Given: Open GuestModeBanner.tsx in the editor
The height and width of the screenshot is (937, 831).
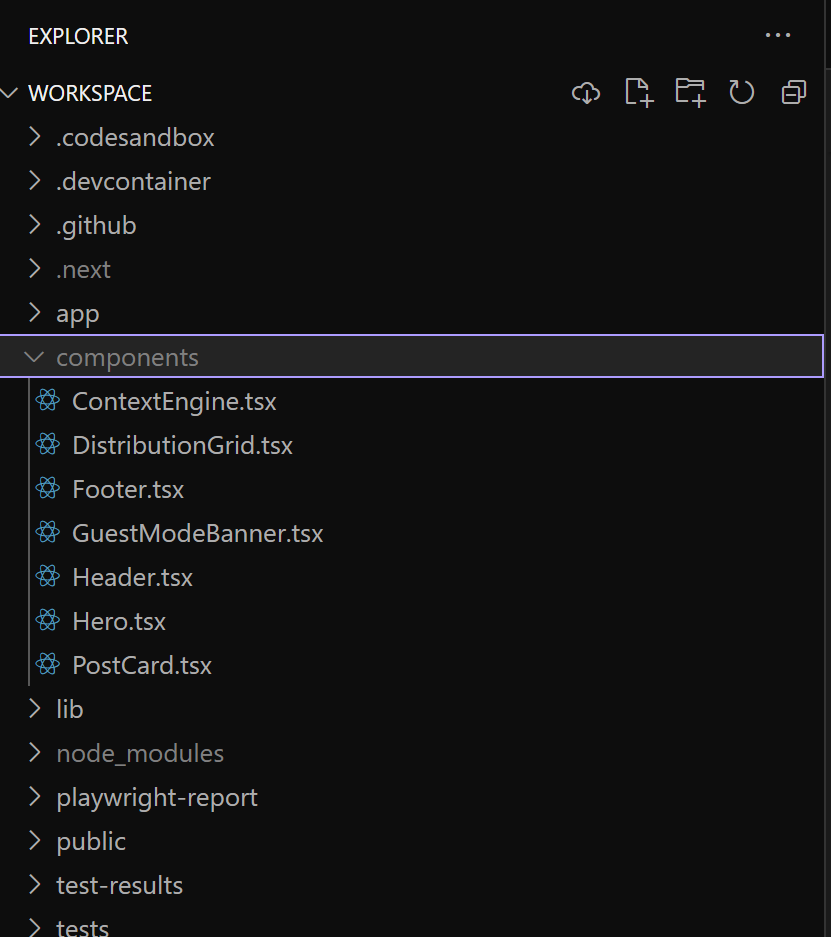Looking at the screenshot, I should (x=197, y=533).
